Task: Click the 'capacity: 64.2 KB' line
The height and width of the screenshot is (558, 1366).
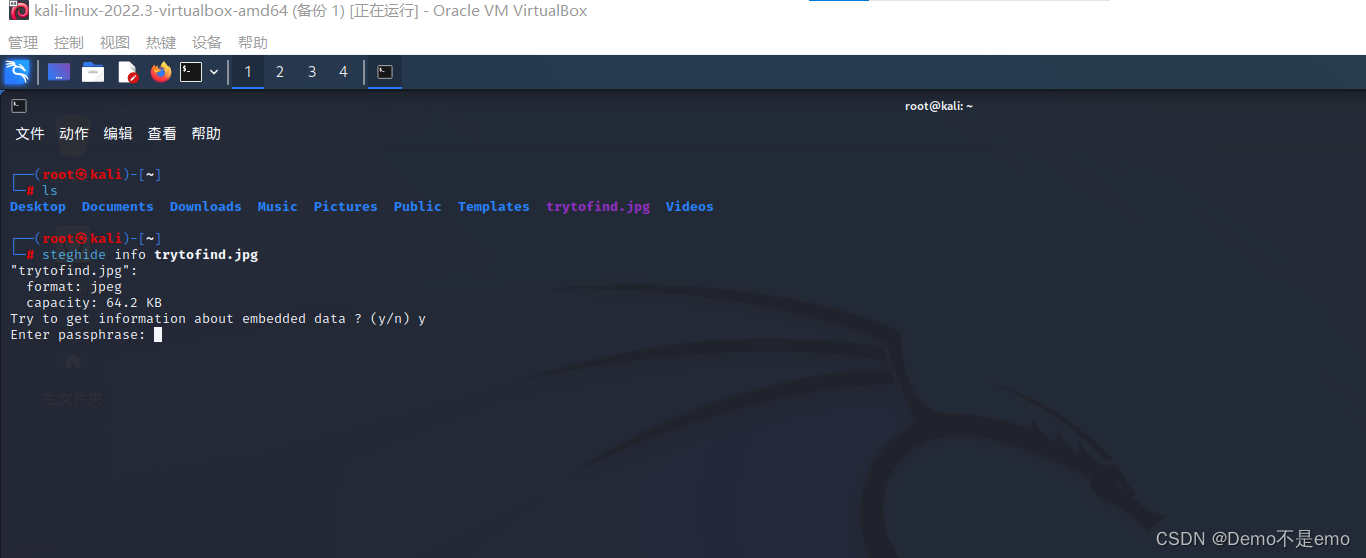Action: point(94,303)
